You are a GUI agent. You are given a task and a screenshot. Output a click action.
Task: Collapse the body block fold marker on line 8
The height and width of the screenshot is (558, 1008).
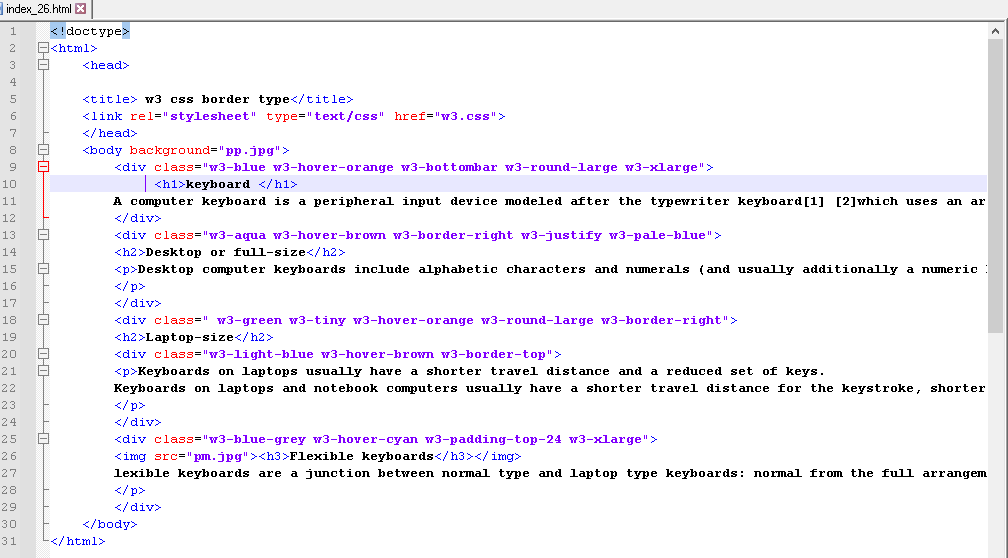(x=43, y=150)
